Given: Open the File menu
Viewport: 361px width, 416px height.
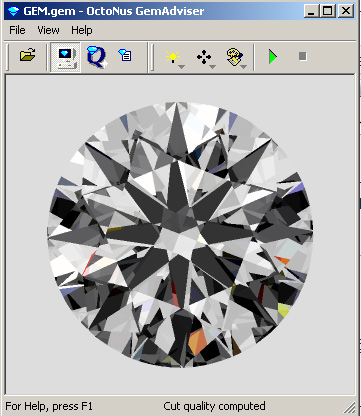Looking at the screenshot, I should [x=17, y=30].
